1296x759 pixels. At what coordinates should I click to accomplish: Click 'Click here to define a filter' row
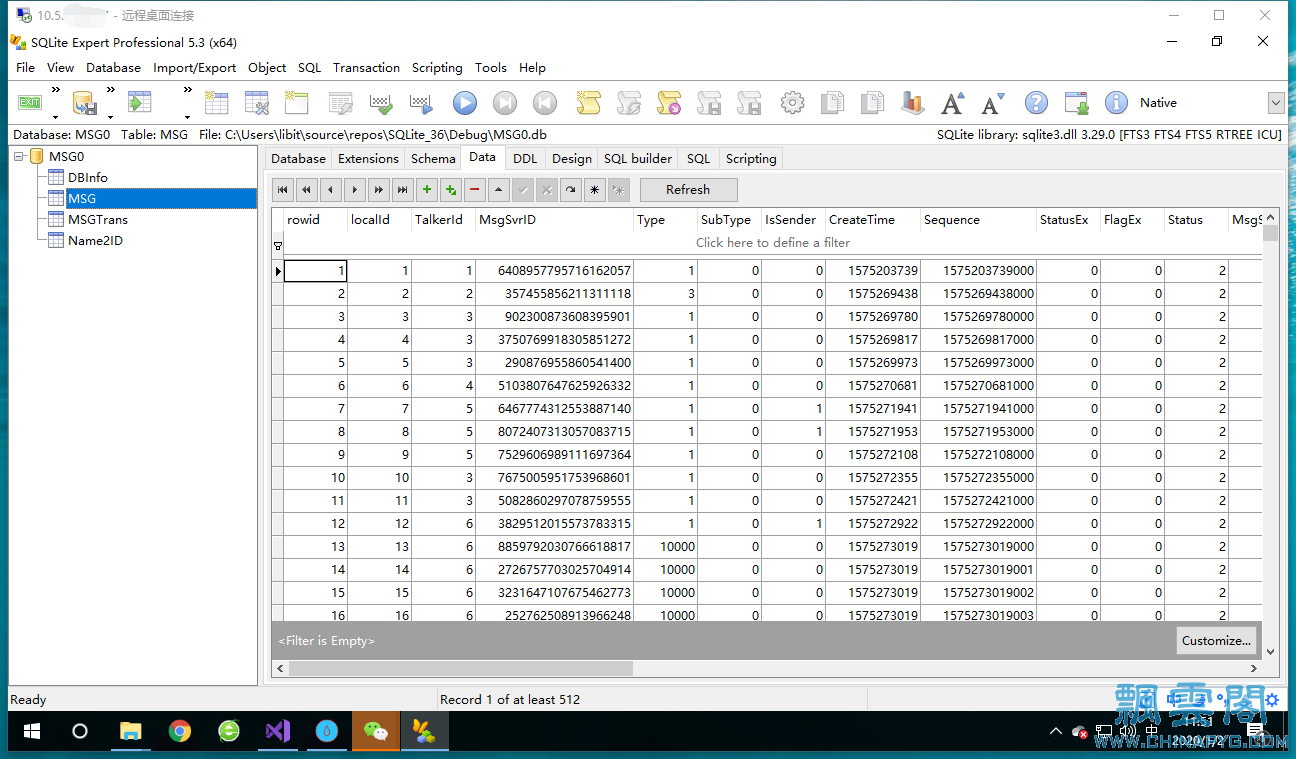pyautogui.click(x=773, y=242)
